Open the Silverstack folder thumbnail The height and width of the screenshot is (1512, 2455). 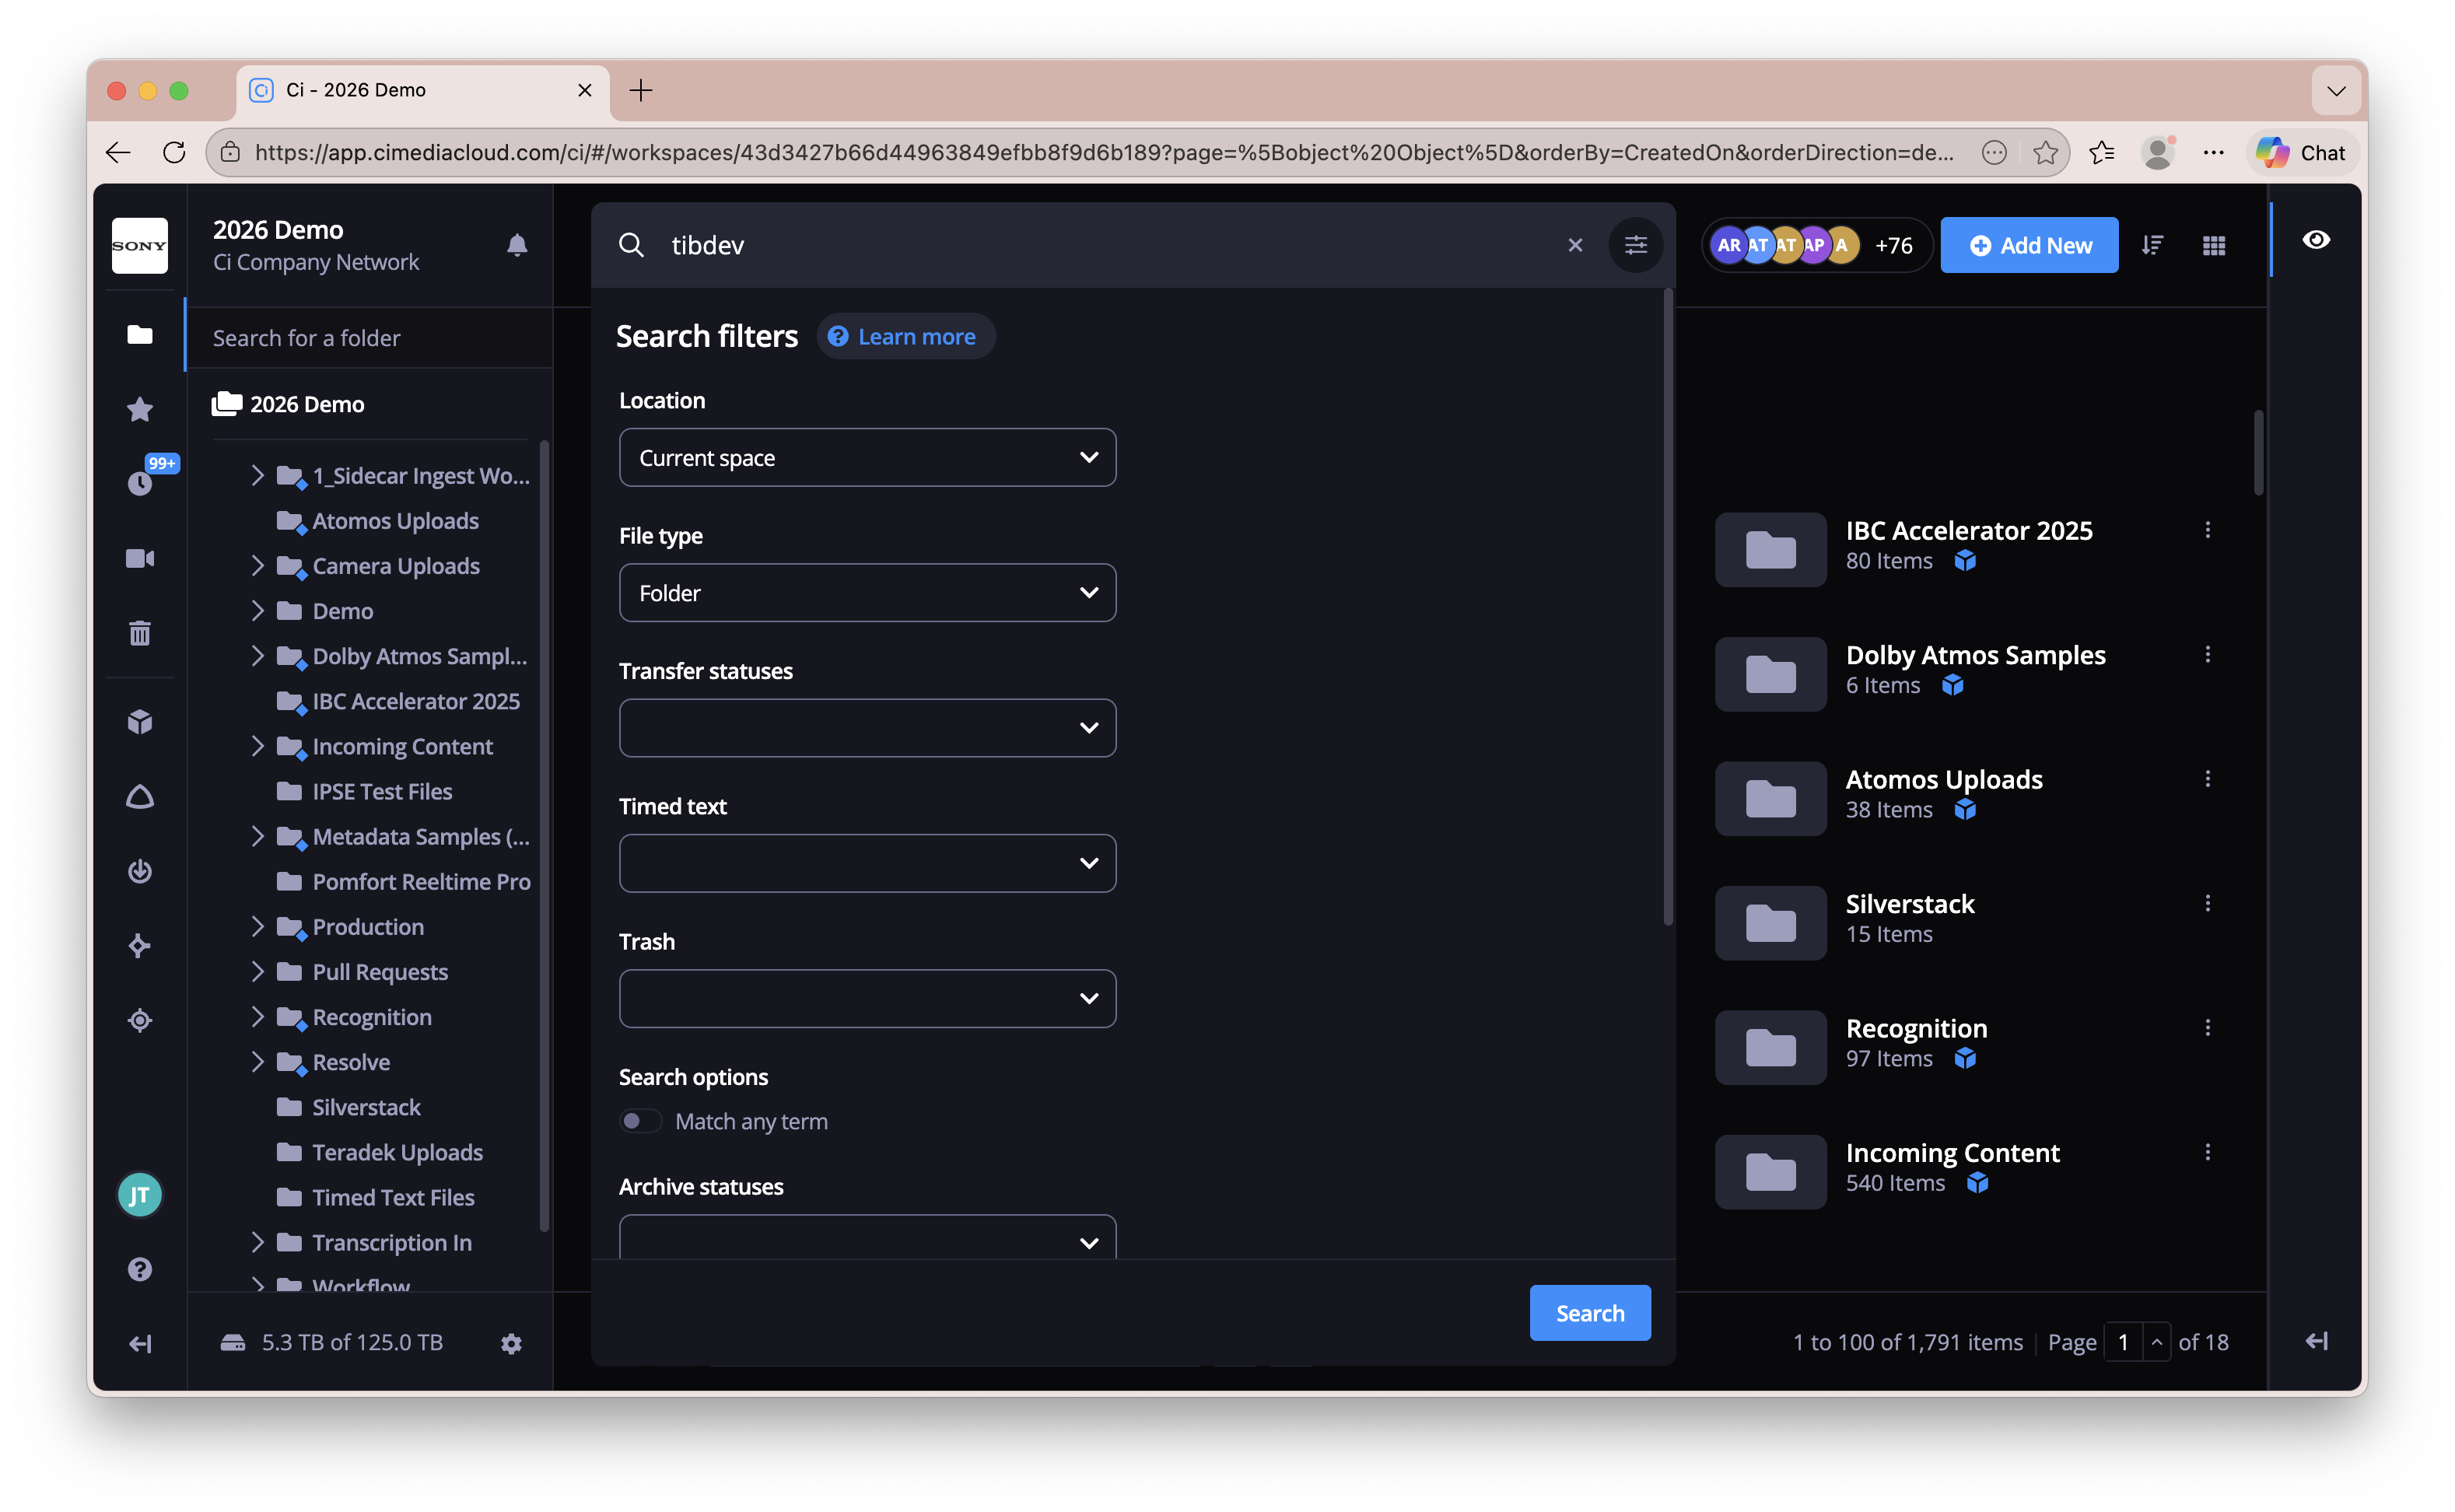coord(1770,922)
